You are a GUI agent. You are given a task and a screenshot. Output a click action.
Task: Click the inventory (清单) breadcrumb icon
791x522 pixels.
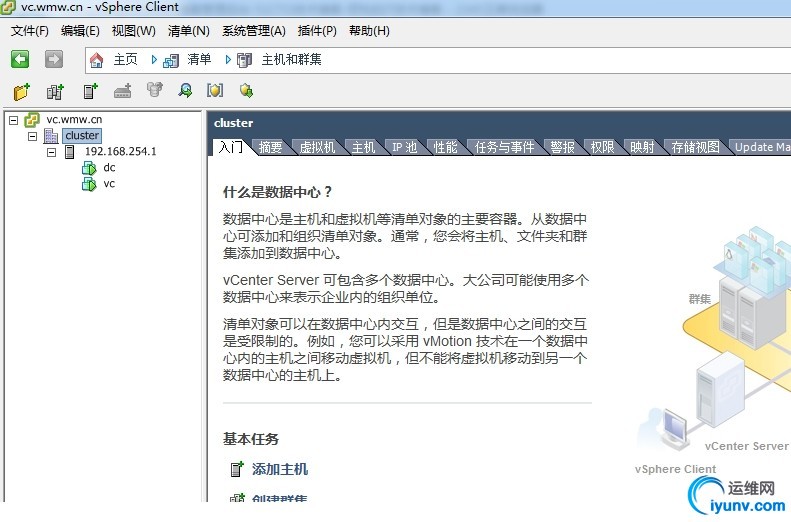coord(171,61)
